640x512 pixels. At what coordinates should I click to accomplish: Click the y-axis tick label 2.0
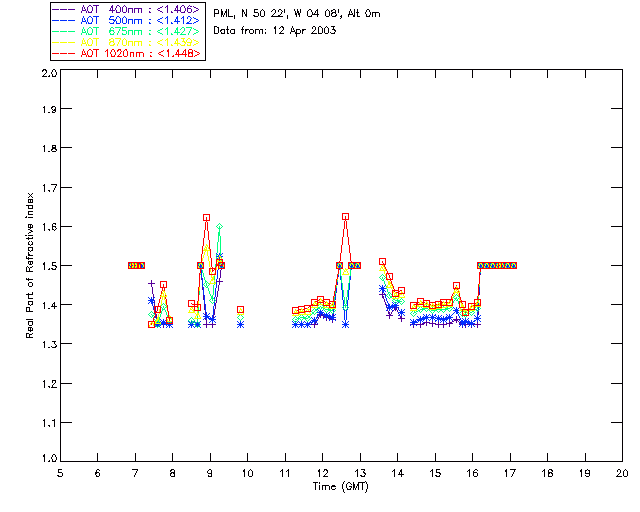[x=49, y=73]
